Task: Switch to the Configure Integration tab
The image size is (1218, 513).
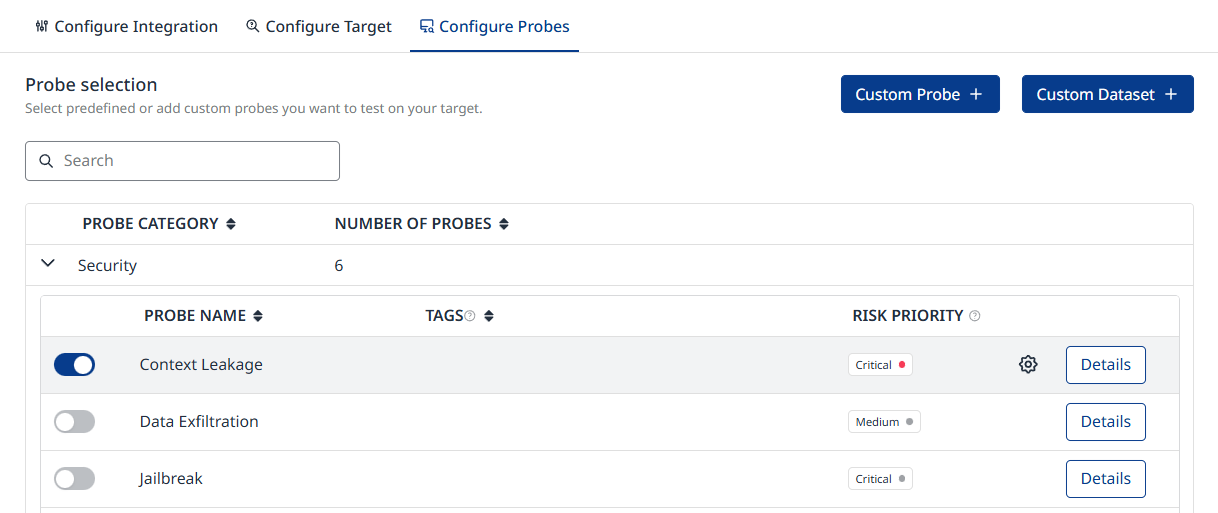Action: pos(126,27)
